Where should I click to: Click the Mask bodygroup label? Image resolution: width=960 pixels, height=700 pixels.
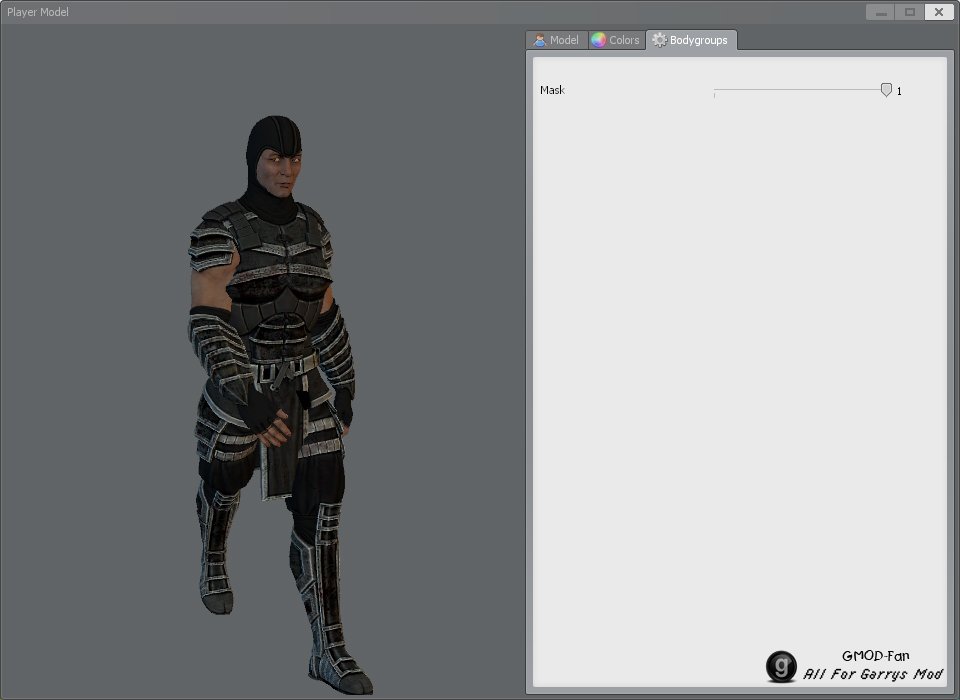pyautogui.click(x=552, y=90)
